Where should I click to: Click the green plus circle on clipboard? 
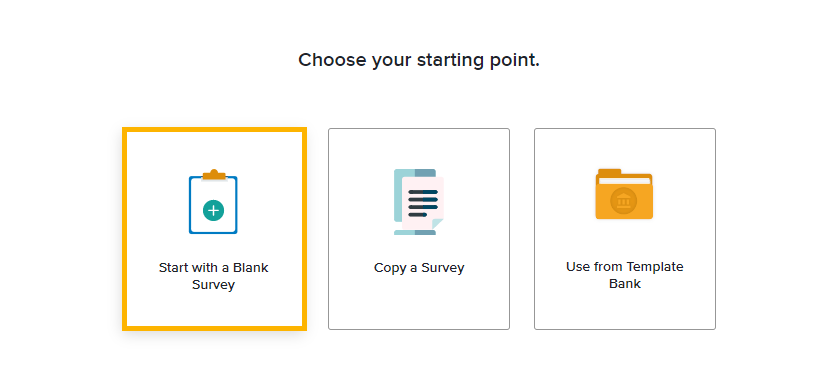213,211
